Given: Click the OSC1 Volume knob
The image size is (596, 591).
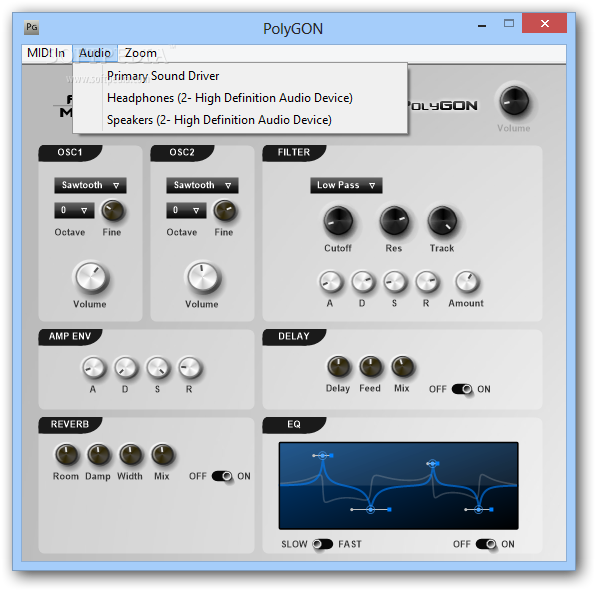Looking at the screenshot, I should click(x=90, y=277).
